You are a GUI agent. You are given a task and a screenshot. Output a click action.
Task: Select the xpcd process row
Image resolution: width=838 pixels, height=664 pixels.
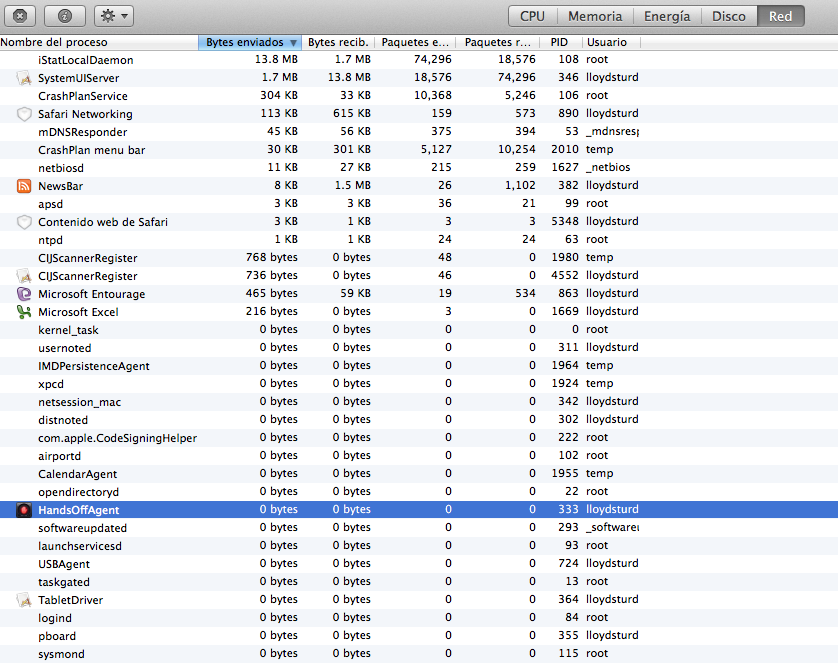419,384
